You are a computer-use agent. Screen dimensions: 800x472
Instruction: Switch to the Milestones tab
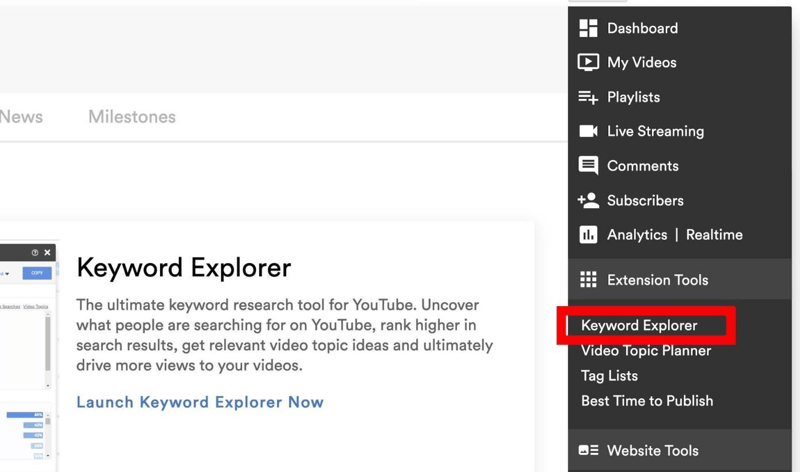pos(132,117)
